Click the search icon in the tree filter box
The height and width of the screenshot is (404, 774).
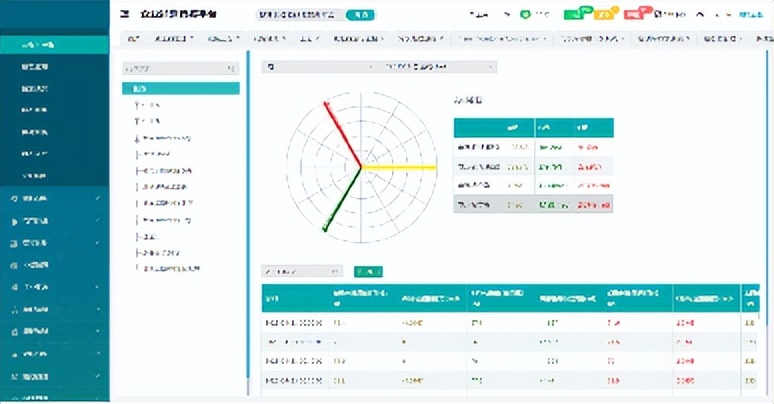(231, 69)
